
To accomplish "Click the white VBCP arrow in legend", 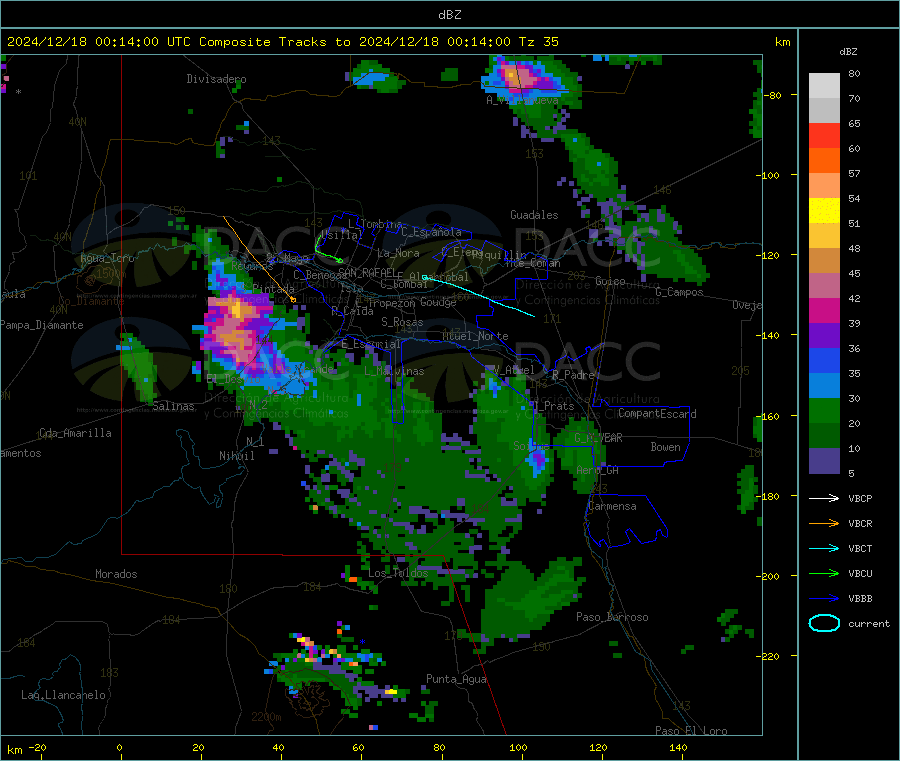I will coord(824,498).
